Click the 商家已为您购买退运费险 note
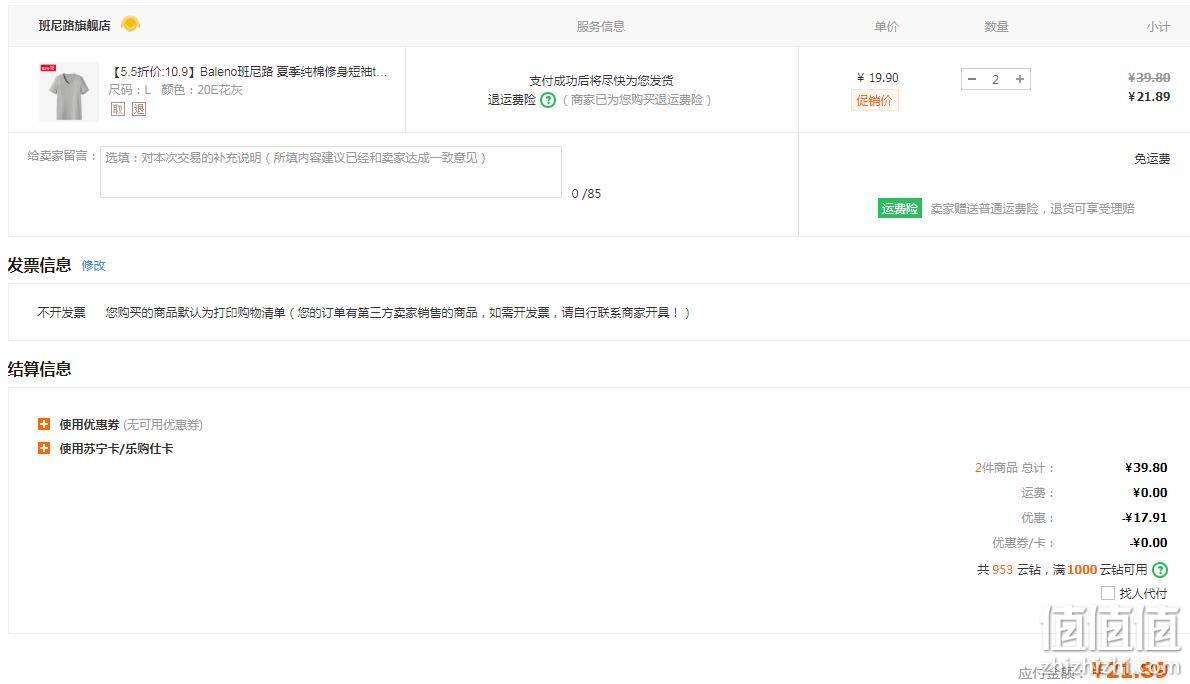This screenshot has width=1190, height=684. tap(636, 100)
